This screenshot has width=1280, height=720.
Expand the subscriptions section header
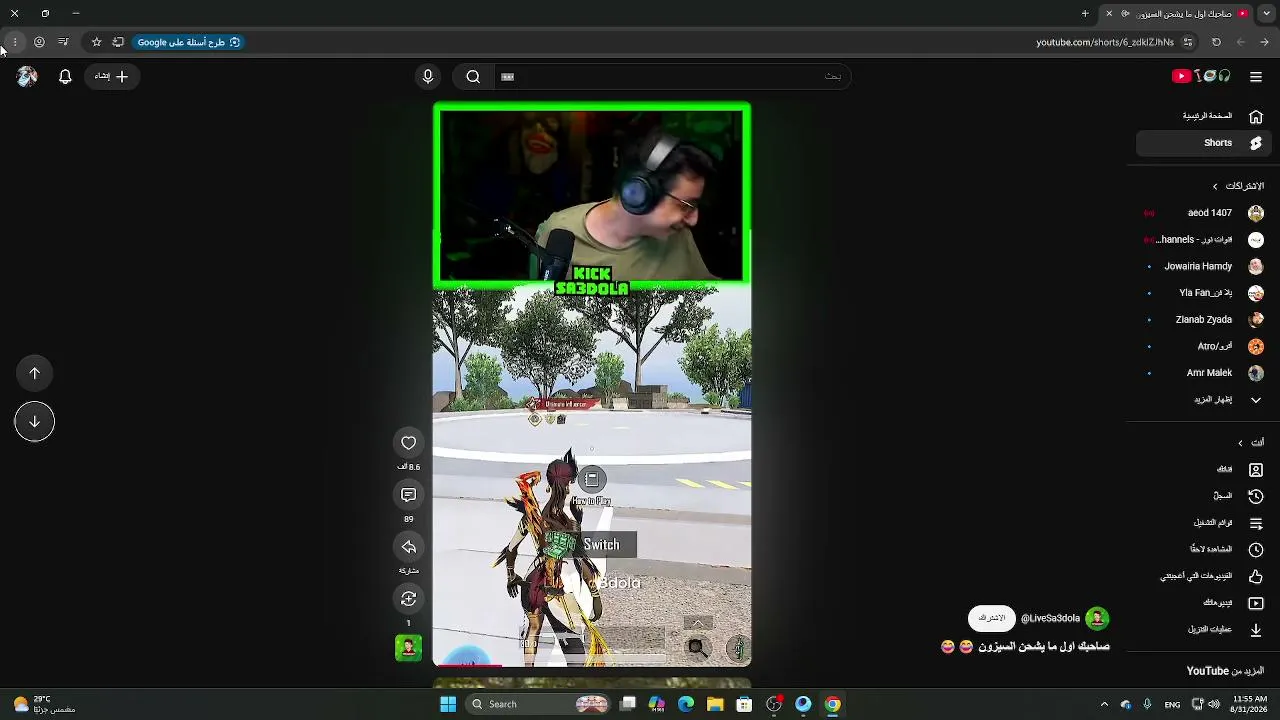click(1237, 186)
